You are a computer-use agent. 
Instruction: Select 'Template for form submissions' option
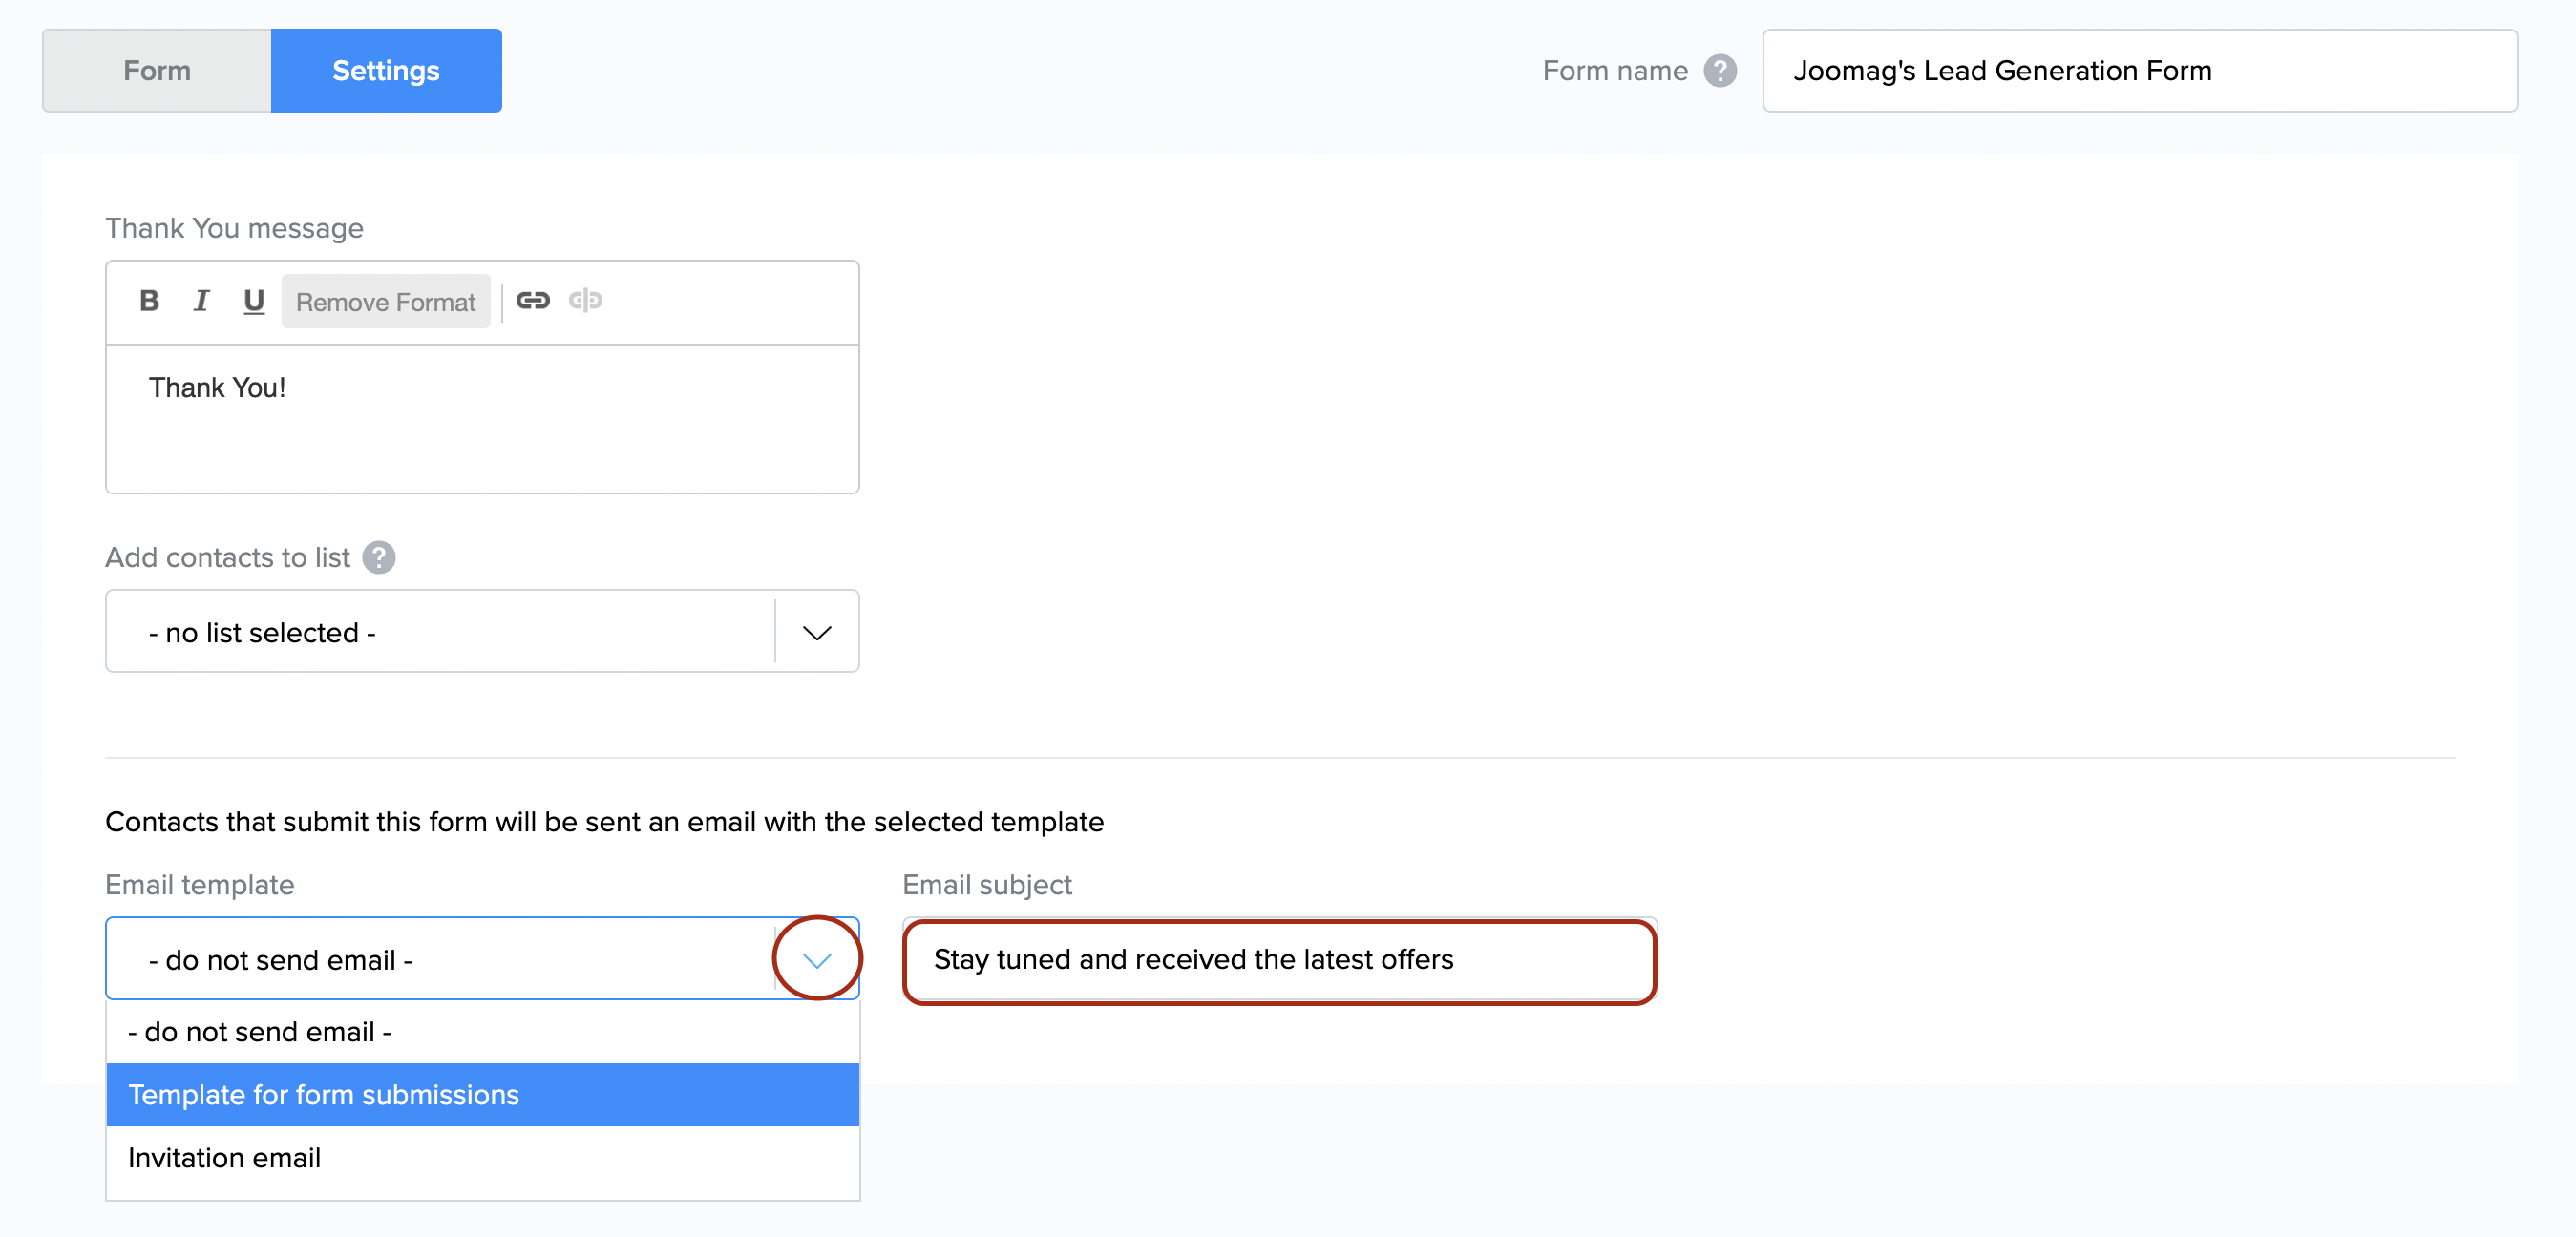pos(482,1094)
